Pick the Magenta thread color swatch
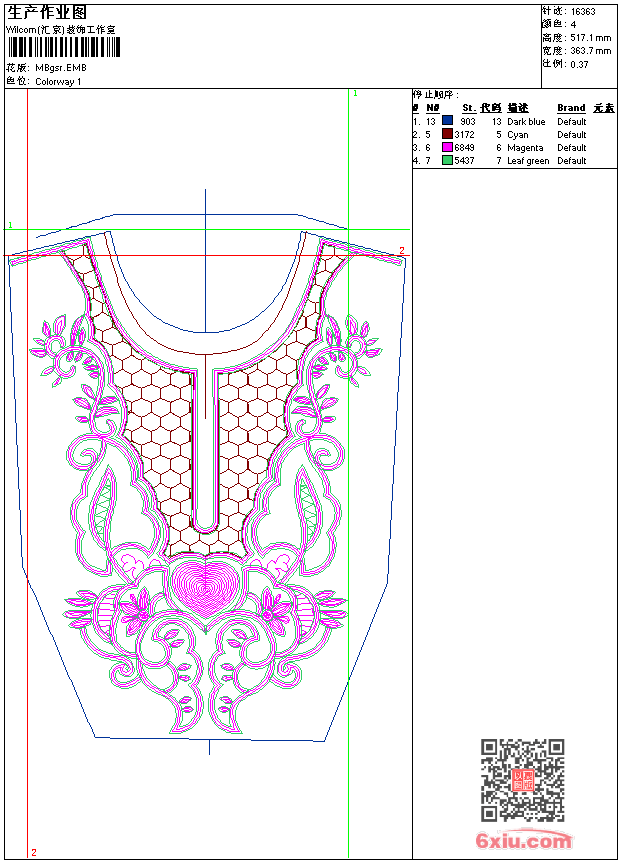This screenshot has width=620, height=860. pos(447,147)
